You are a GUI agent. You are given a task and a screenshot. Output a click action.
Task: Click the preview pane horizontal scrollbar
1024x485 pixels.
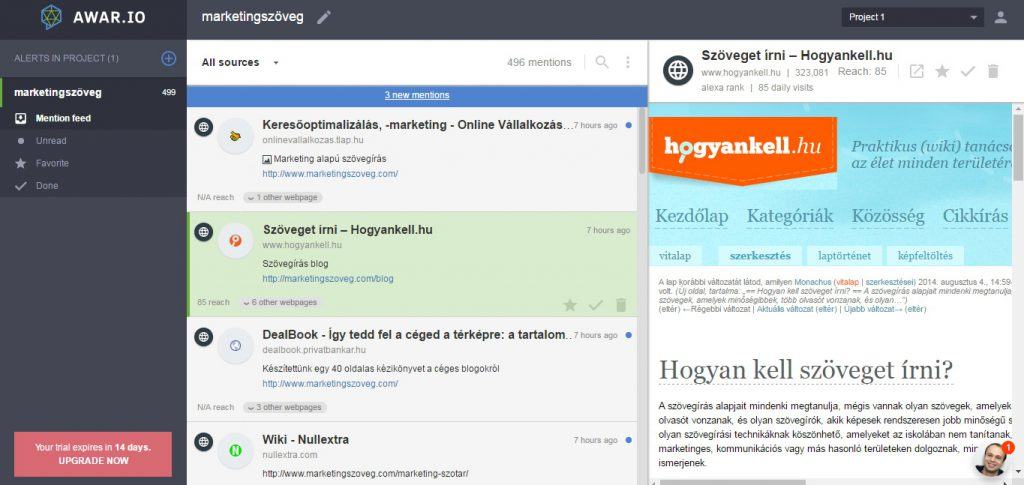(731, 482)
